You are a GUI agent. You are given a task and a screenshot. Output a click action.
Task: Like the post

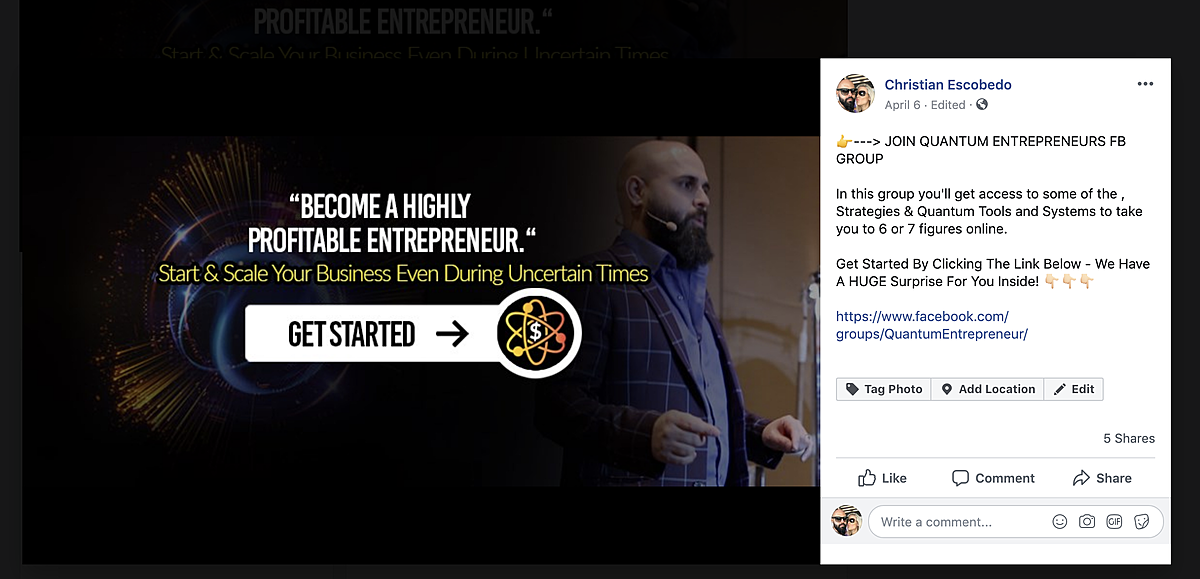click(882, 478)
